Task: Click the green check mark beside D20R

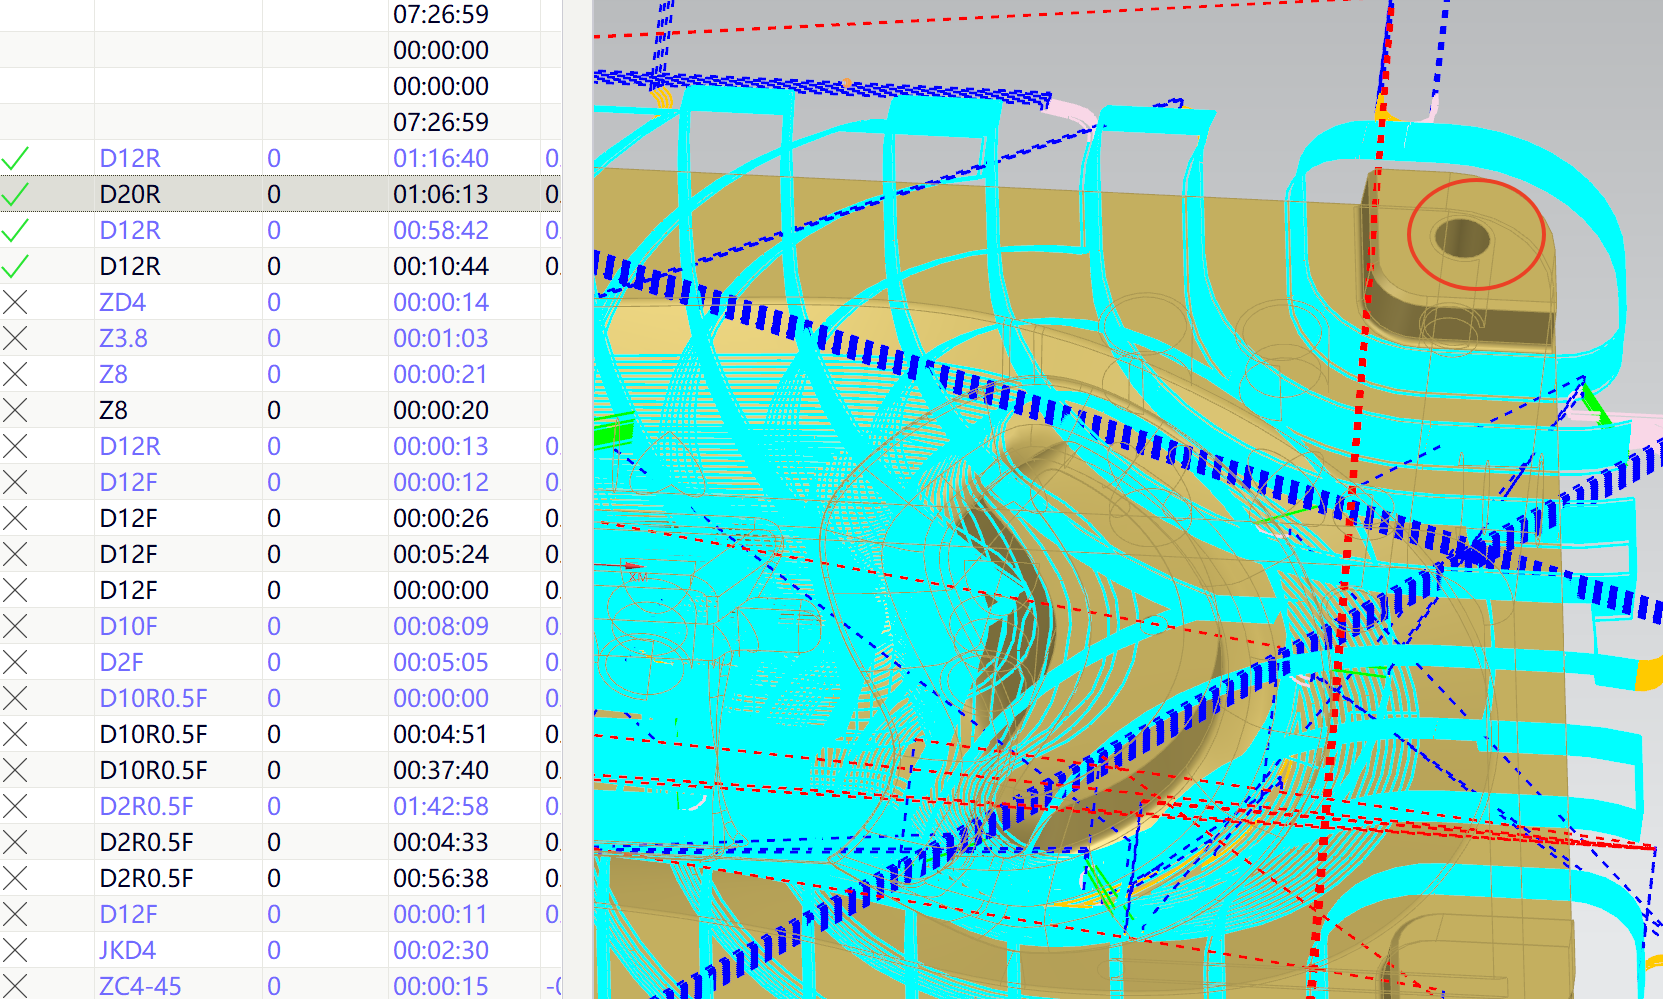Action: [15, 194]
